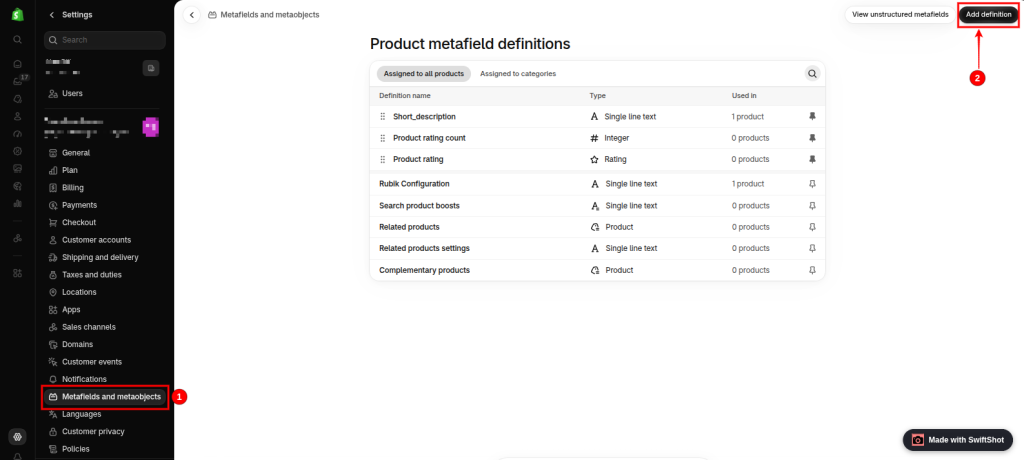This screenshot has height=460, width=1024.
Task: Click the circular back arrow button in the header
Action: point(191,14)
